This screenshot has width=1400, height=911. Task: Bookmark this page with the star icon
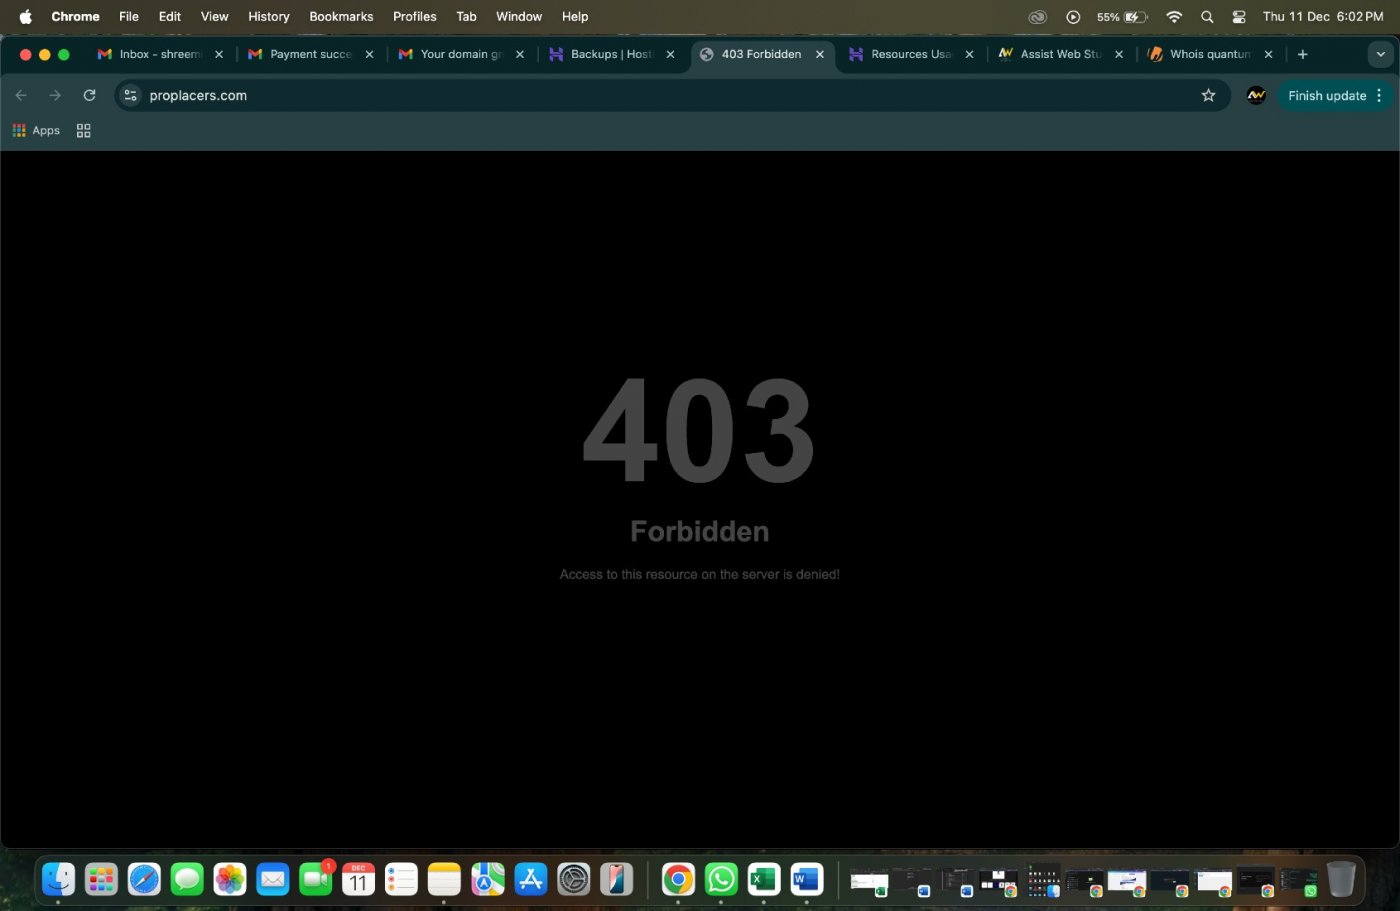pos(1208,95)
